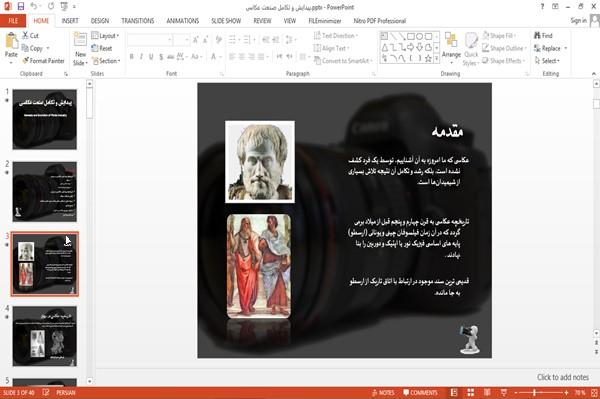Open the Clipboard dialog launcher
Screen dimensions: 600x399
click(x=66, y=74)
